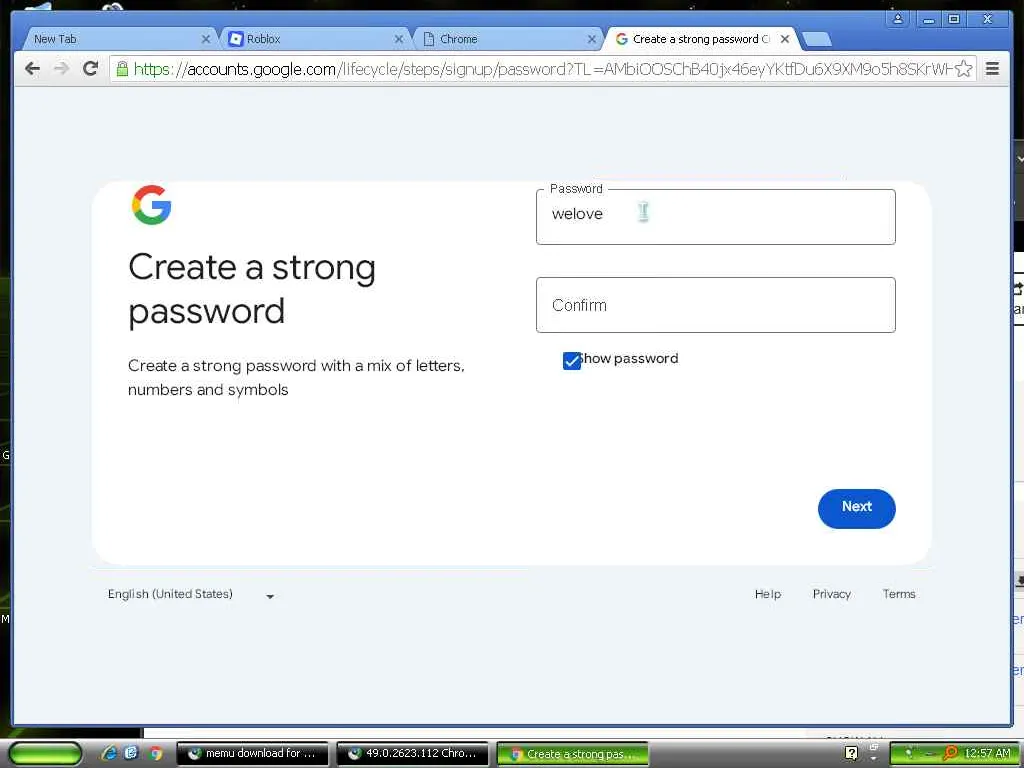
Task: Open a new tab with the new-tab button
Action: (816, 39)
